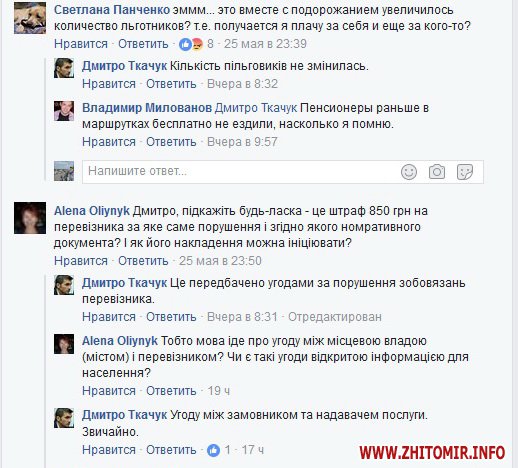
Task: Open timestamp '25 мая в 23:50'
Action: point(220,261)
